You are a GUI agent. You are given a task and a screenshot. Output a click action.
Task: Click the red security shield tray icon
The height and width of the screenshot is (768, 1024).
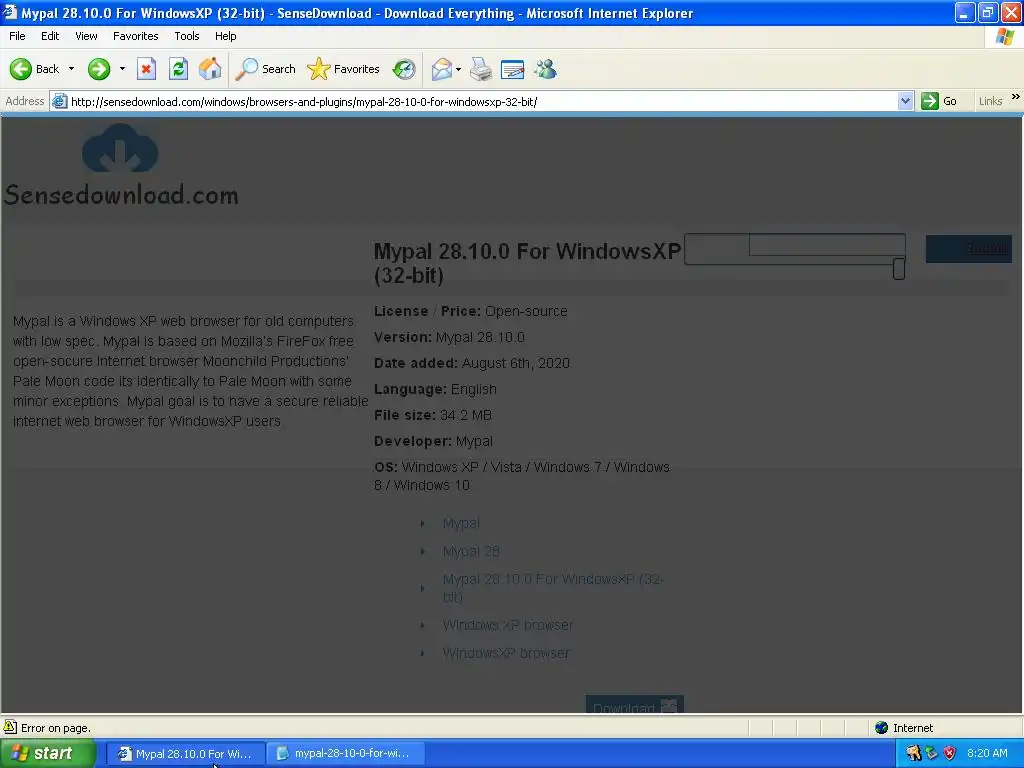pos(950,753)
